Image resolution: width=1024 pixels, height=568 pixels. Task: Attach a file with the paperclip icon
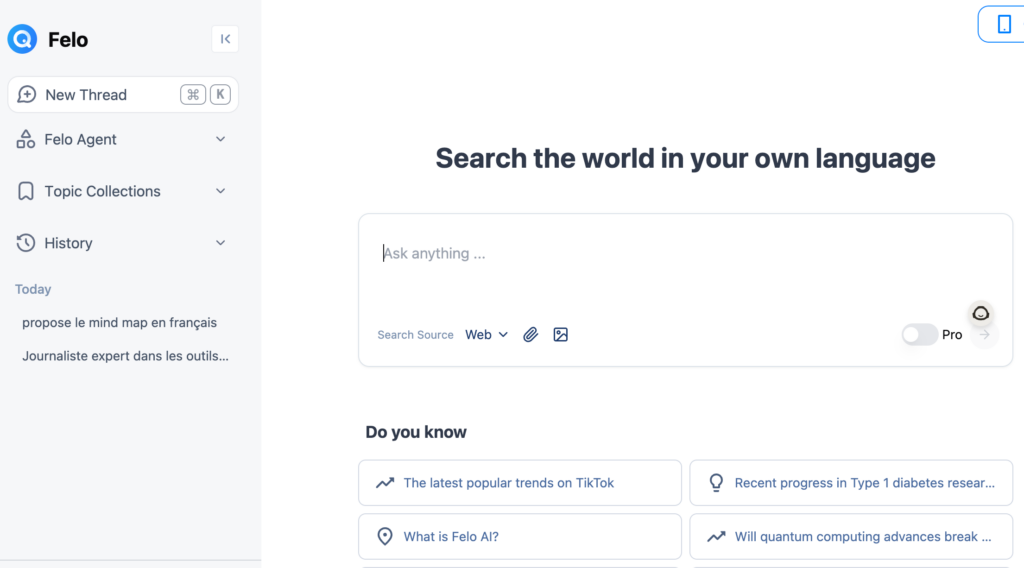(x=530, y=335)
